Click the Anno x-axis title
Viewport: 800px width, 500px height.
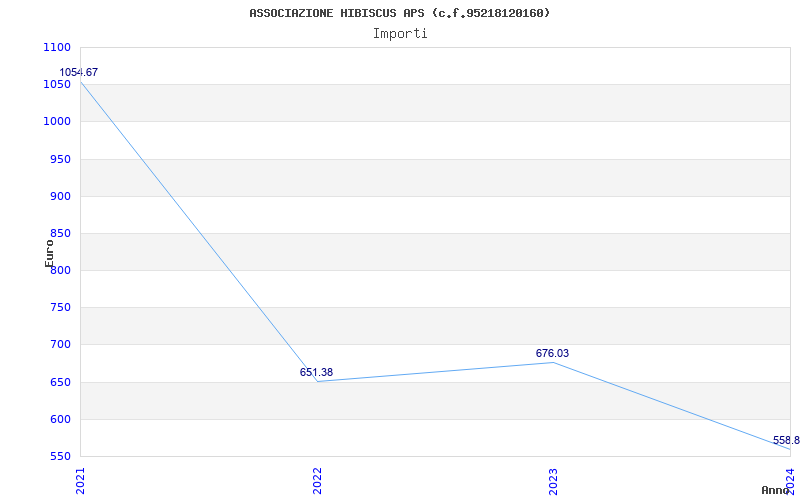click(x=776, y=490)
